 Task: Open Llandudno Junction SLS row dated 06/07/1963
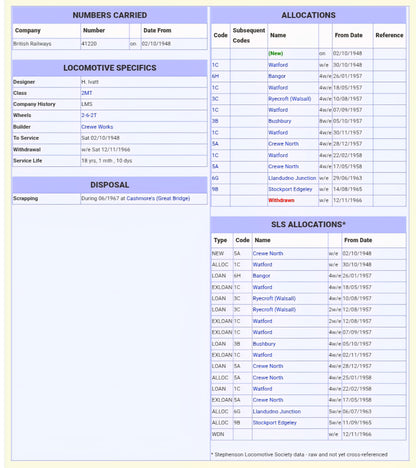(x=277, y=411)
